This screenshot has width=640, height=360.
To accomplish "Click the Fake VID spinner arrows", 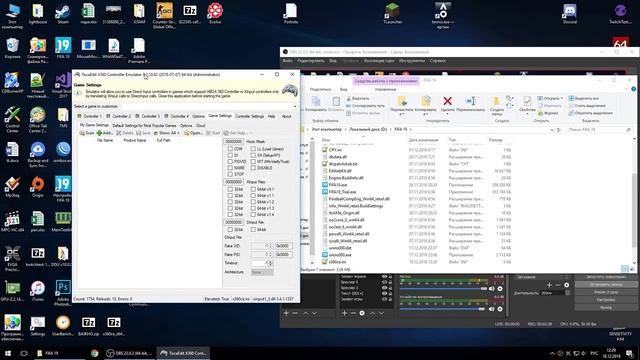I will 270,246.
